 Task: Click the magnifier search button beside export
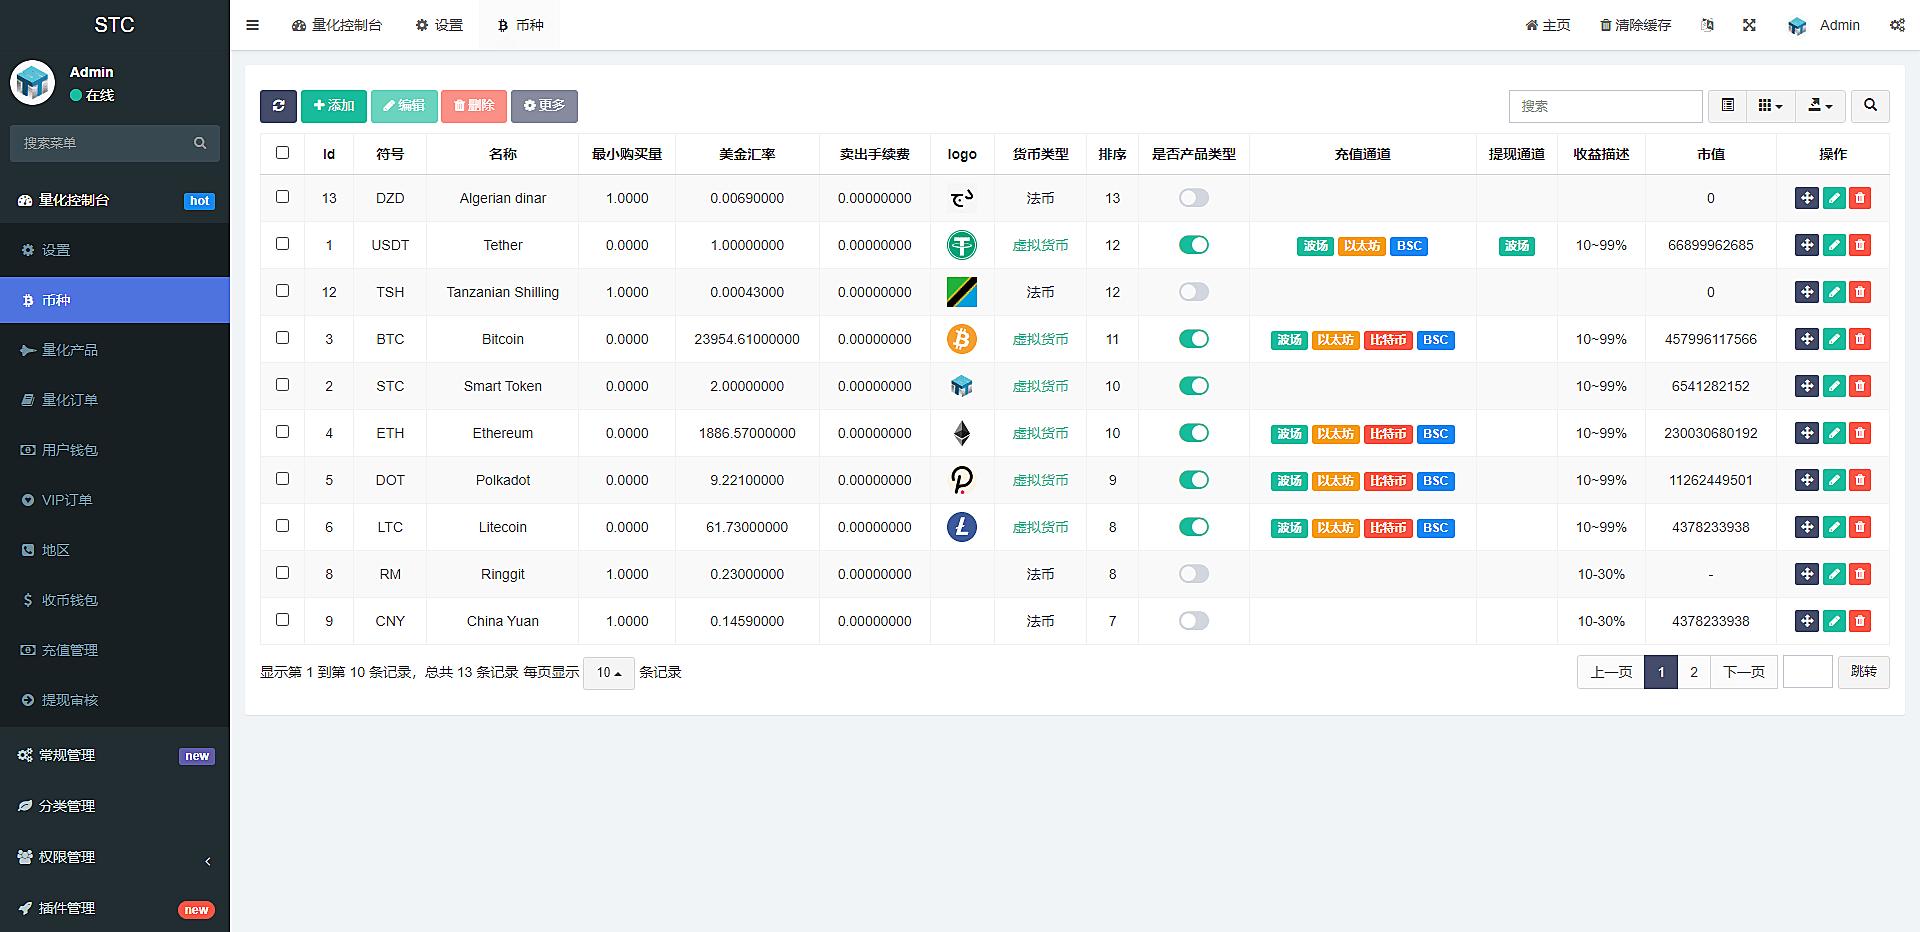1870,106
